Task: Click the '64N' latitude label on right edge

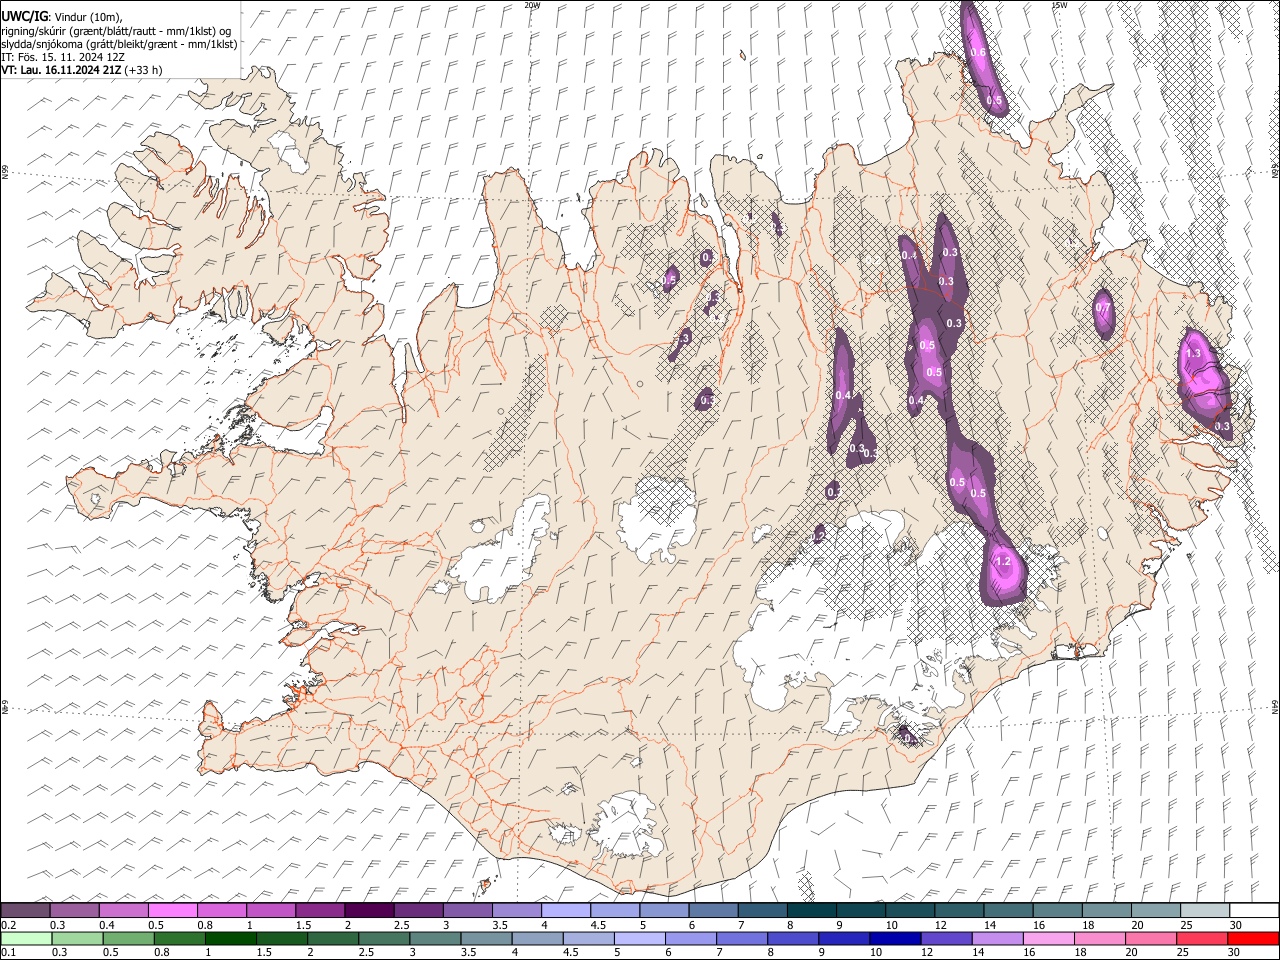Action: coord(1275,706)
